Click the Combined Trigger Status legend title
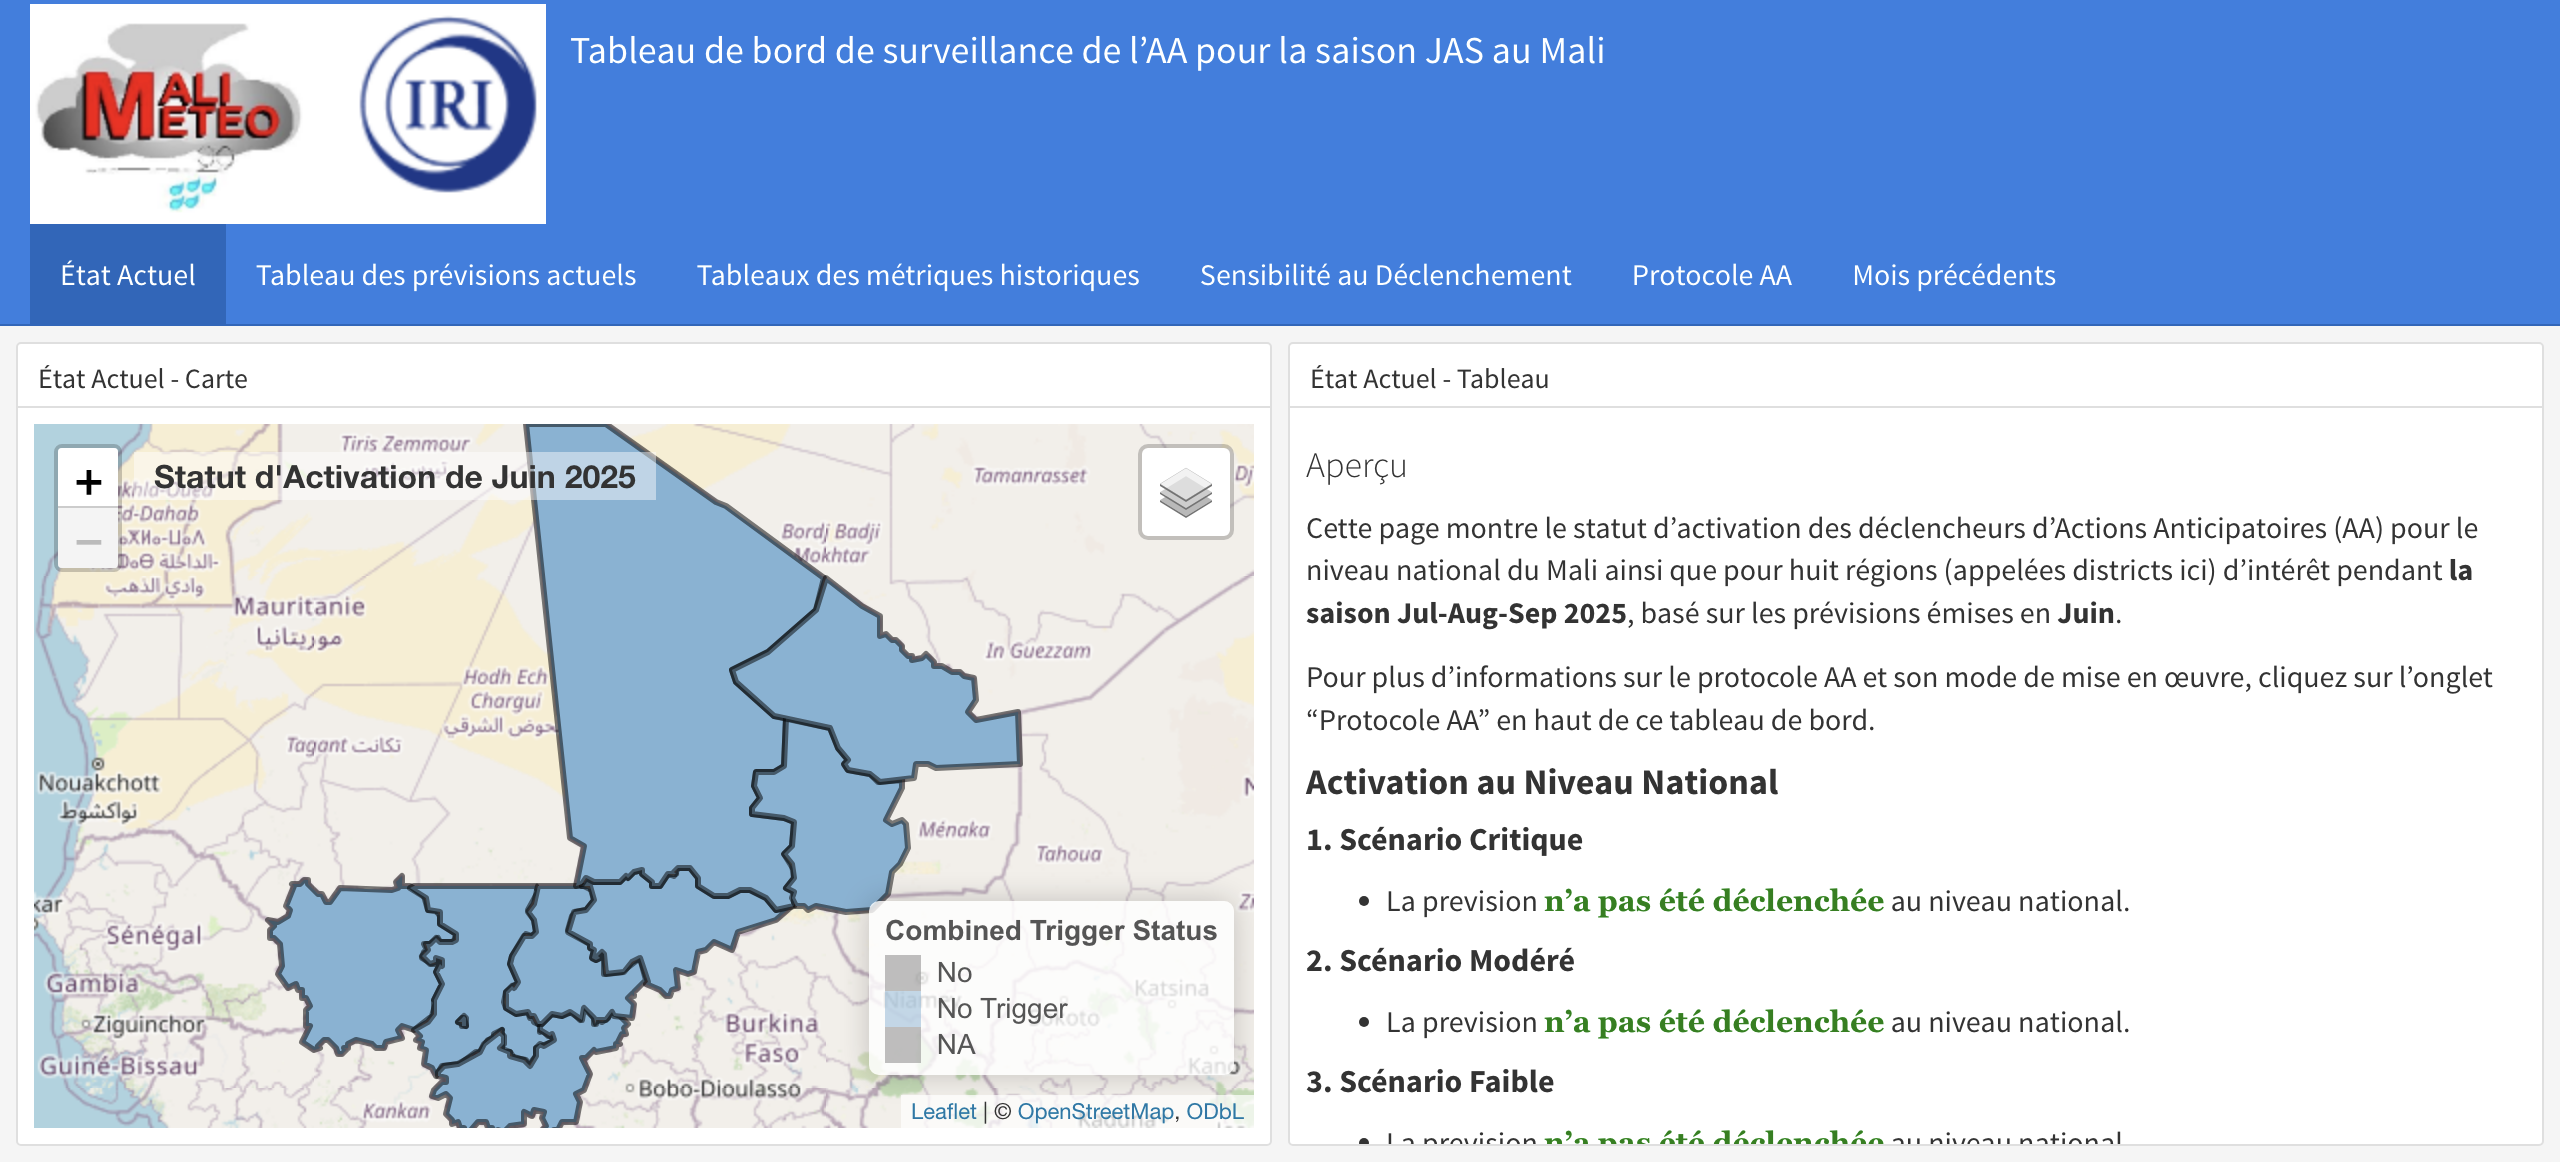This screenshot has width=2560, height=1162. [x=1050, y=930]
